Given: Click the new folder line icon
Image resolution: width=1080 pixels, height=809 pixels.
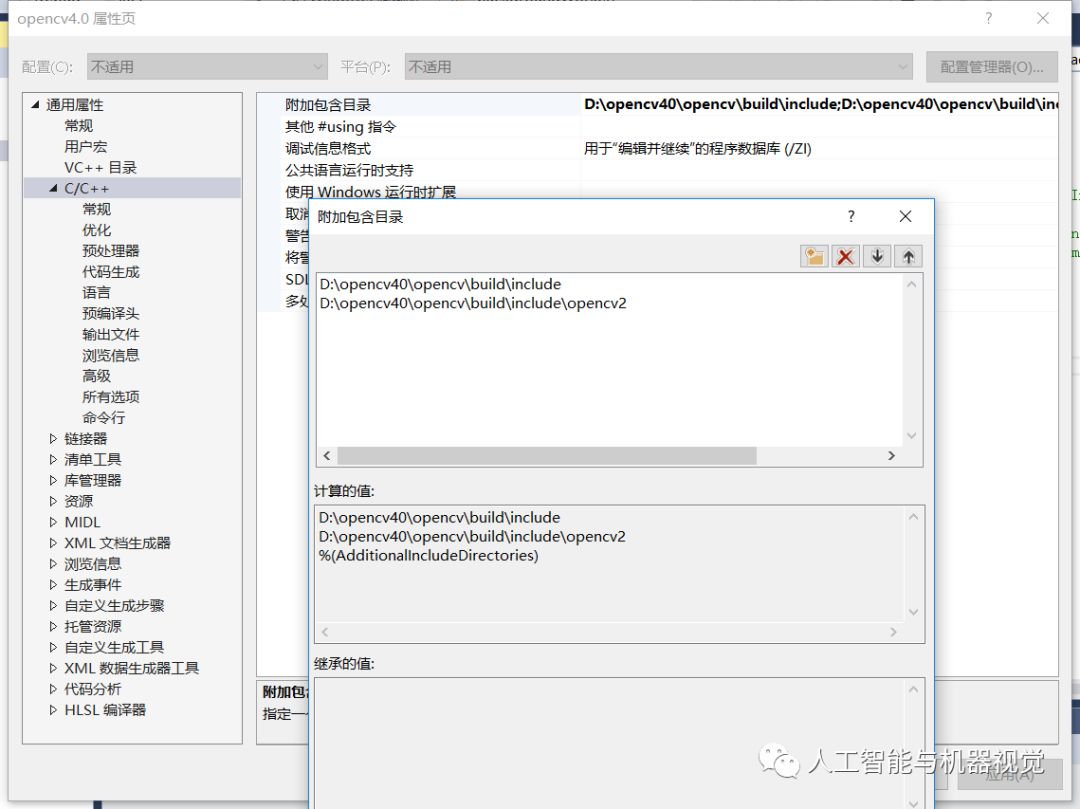Looking at the screenshot, I should click(x=814, y=257).
